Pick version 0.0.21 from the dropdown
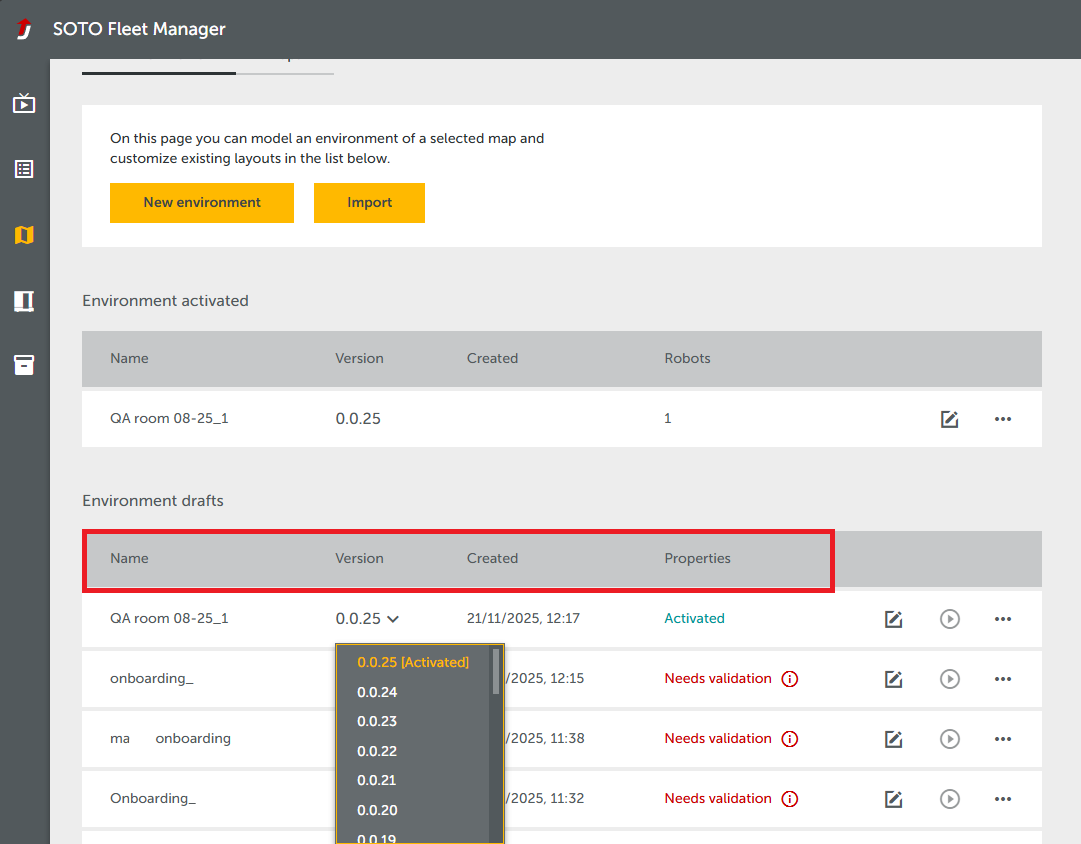Image resolution: width=1081 pixels, height=844 pixels. point(377,780)
